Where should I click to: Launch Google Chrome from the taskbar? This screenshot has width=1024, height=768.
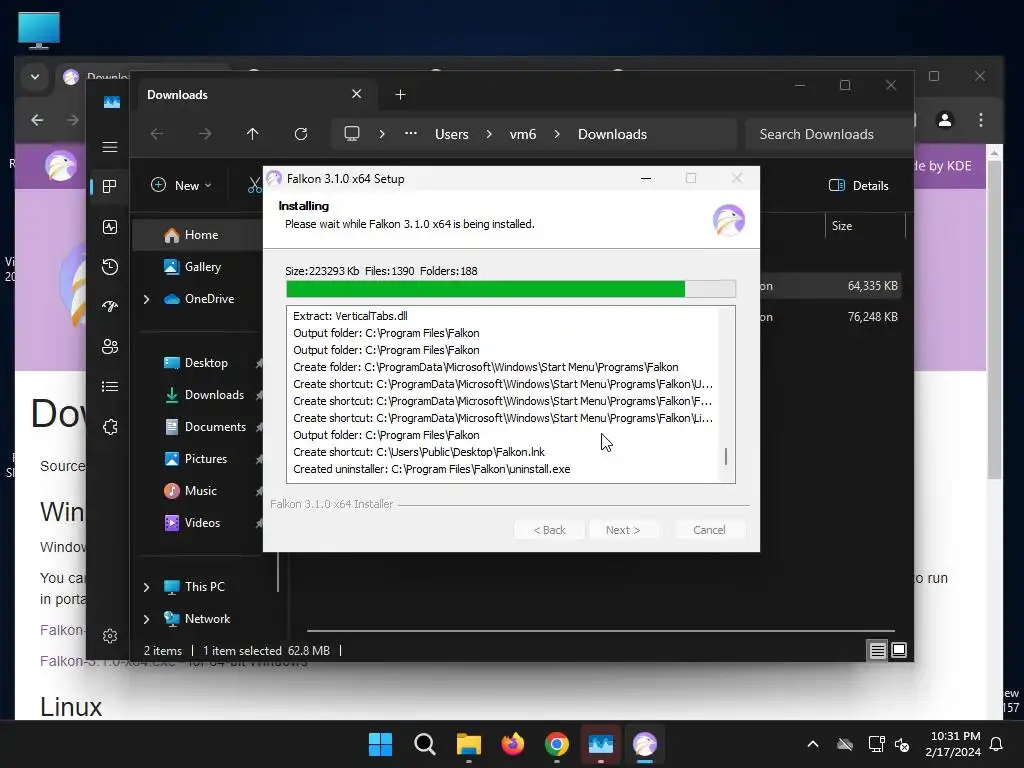(x=556, y=744)
